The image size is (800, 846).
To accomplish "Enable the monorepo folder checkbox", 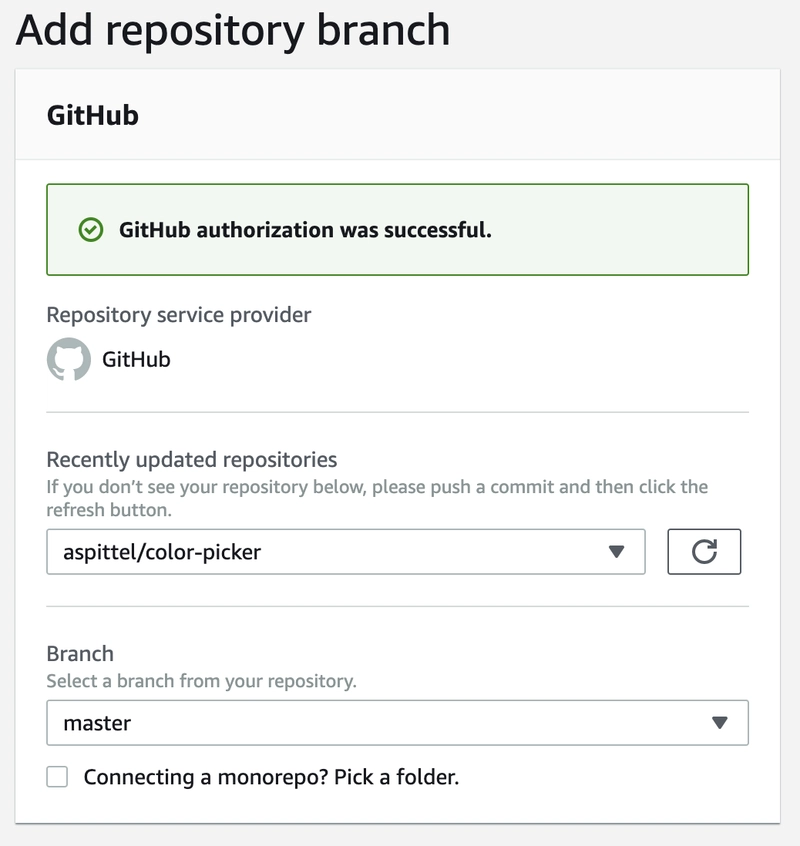I will coord(57,777).
